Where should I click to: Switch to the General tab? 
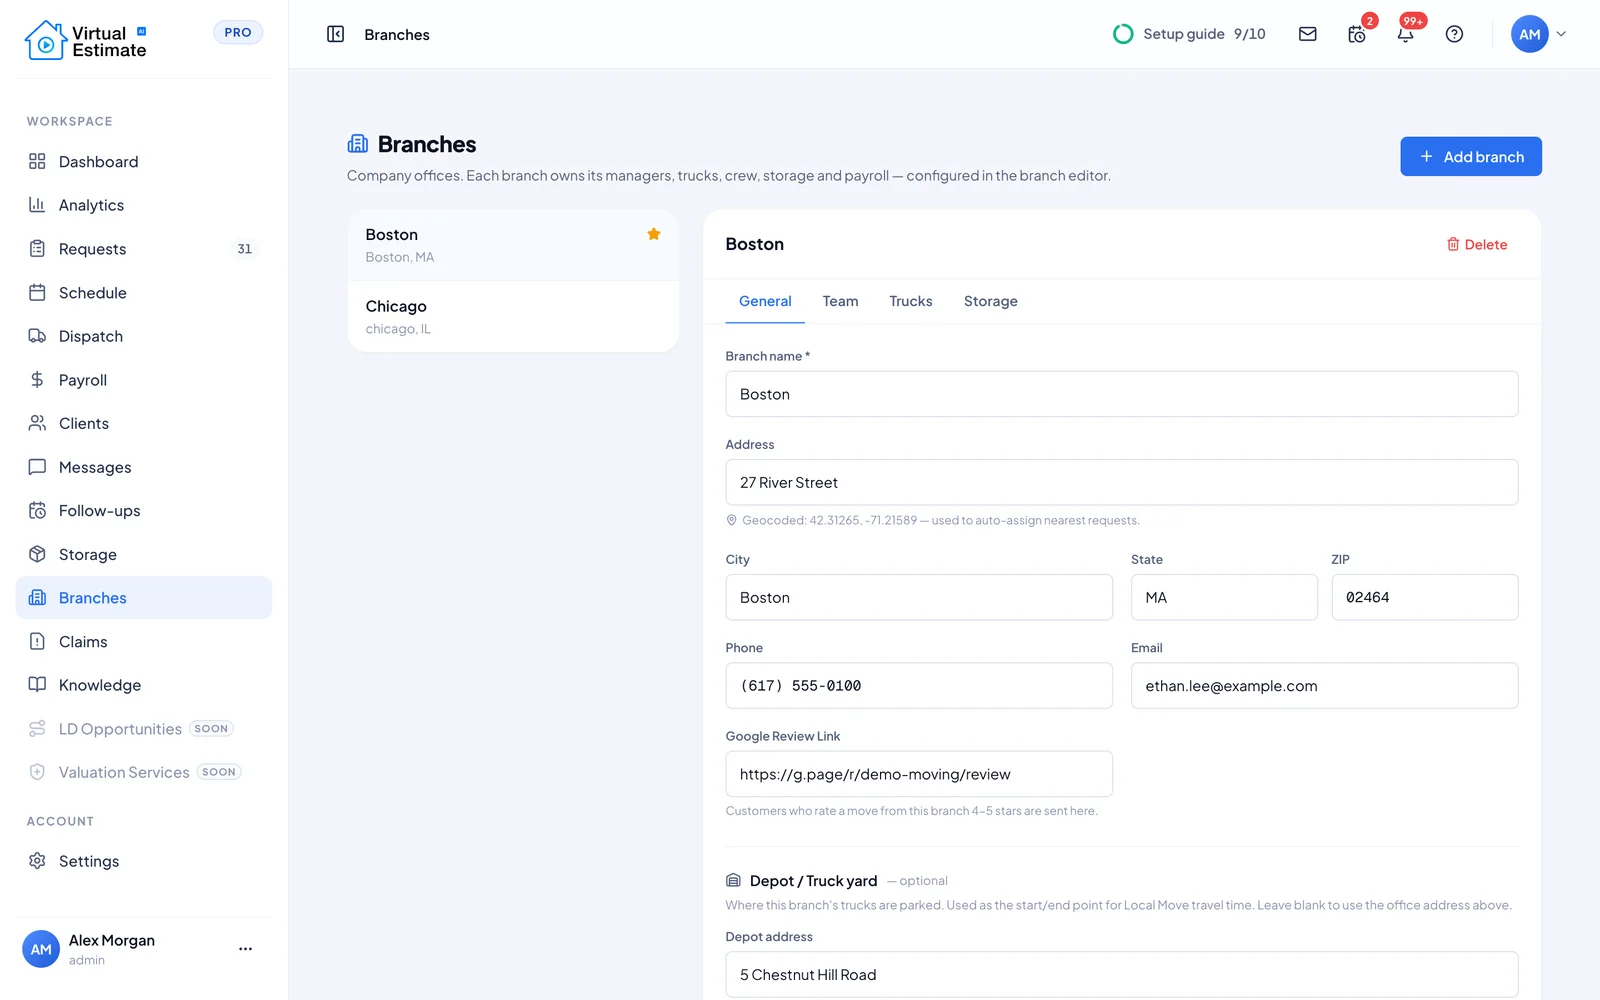[x=765, y=301]
